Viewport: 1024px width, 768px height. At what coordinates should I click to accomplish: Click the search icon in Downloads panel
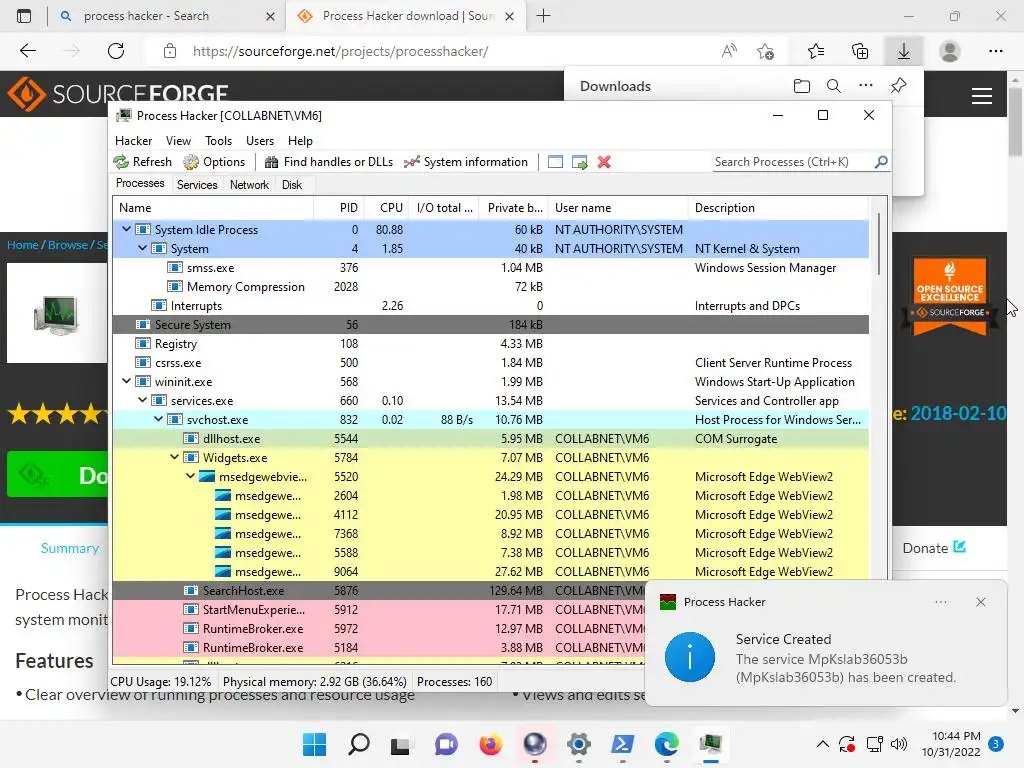click(x=833, y=86)
